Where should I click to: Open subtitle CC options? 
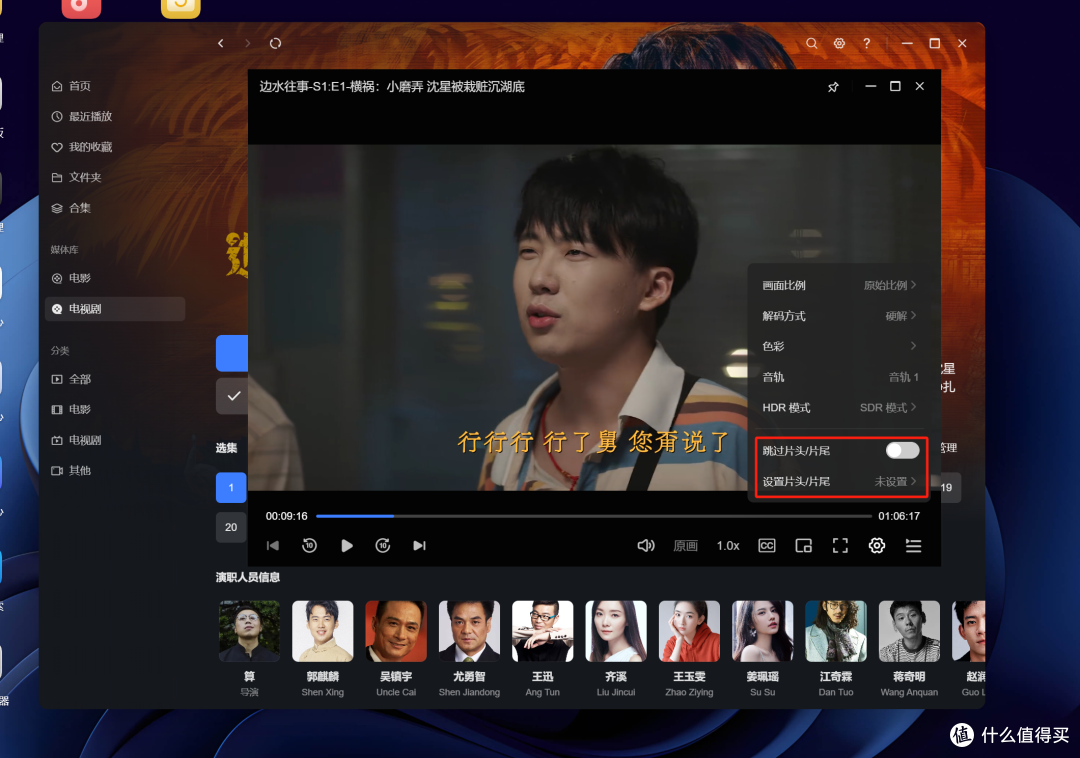(x=767, y=545)
